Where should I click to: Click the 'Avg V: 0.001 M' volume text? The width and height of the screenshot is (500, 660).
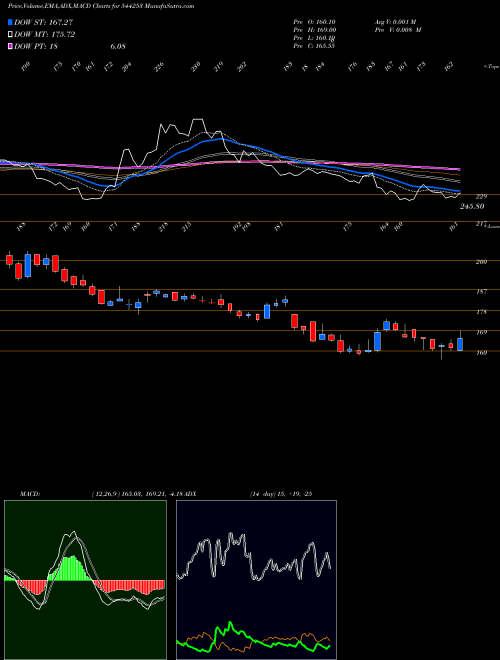pos(394,22)
